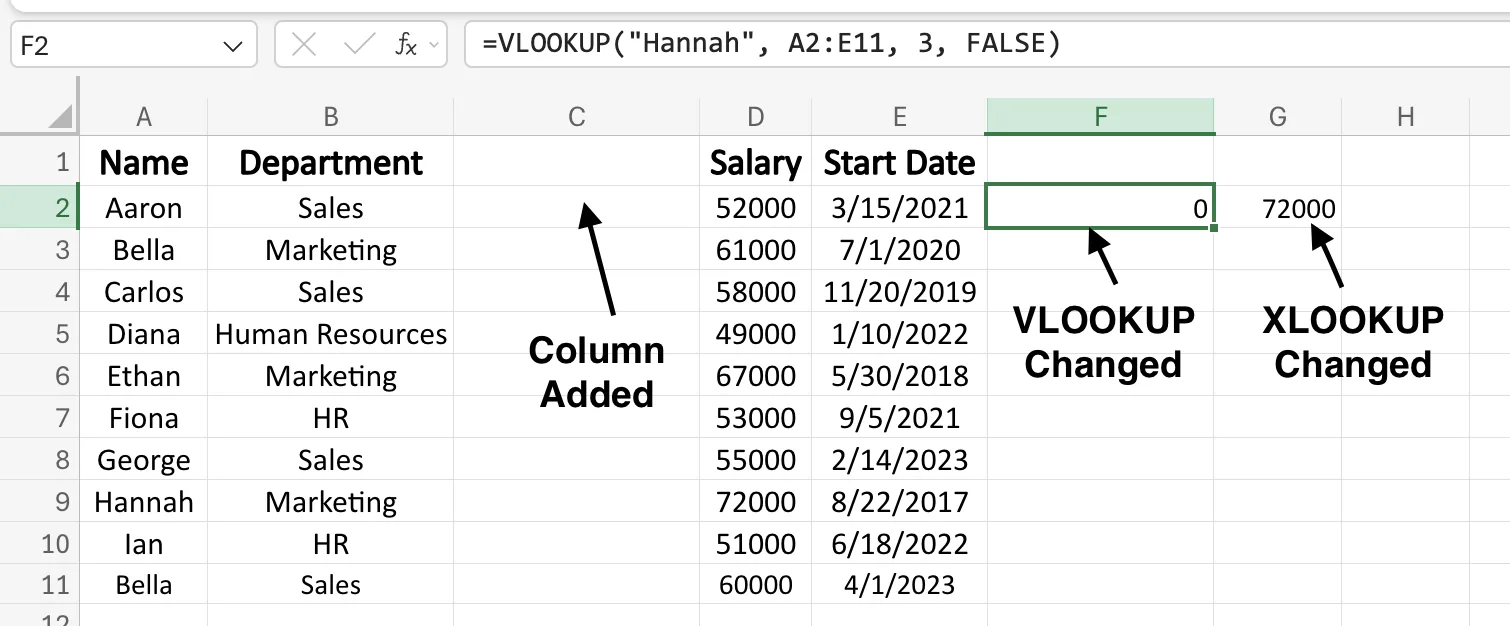The height and width of the screenshot is (626, 1510).
Task: Open the Name Box dropdown arrow
Action: [233, 46]
